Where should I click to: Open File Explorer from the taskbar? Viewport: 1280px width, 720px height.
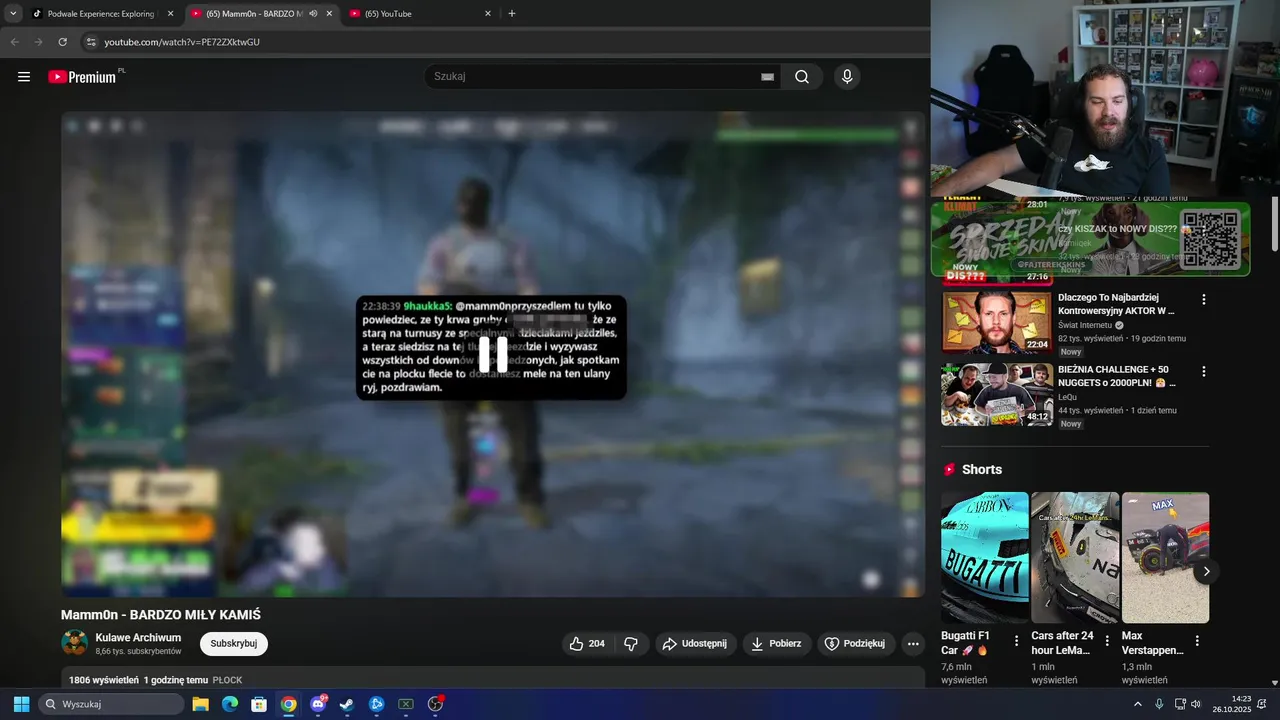[x=200, y=704]
